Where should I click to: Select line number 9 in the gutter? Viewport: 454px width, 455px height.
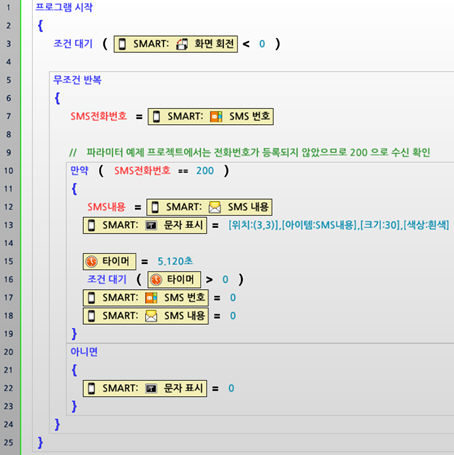point(9,153)
